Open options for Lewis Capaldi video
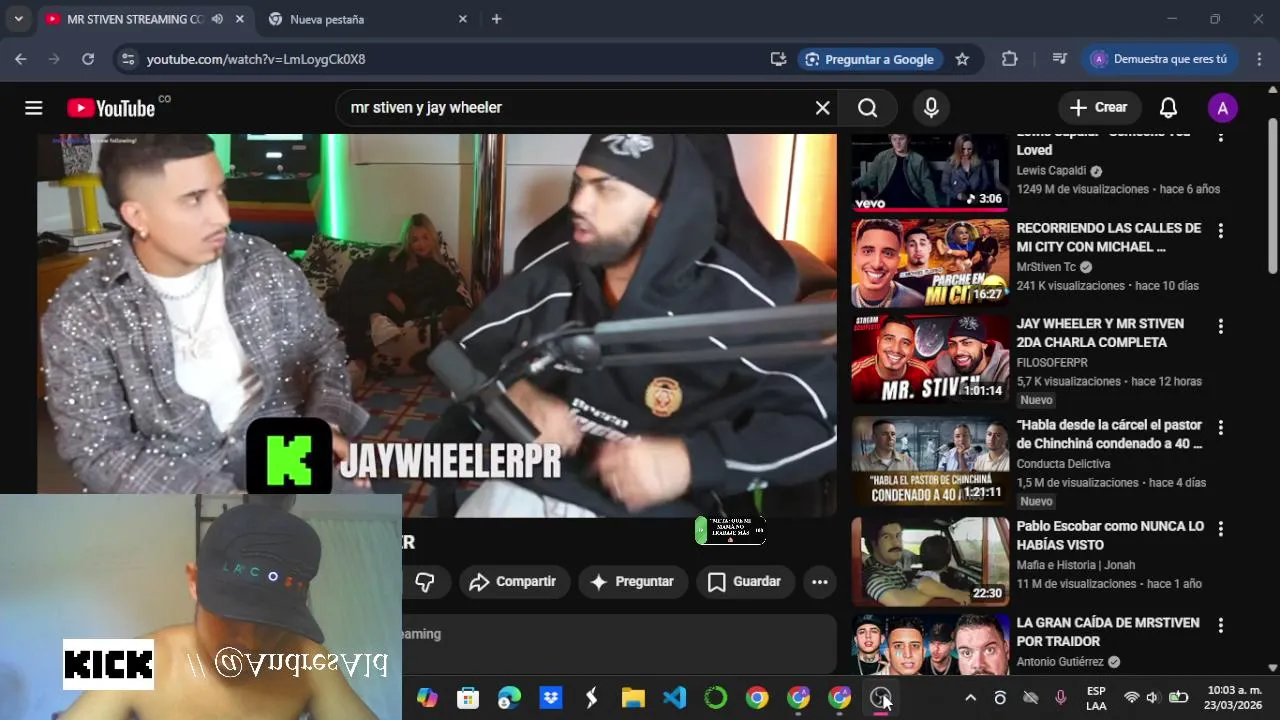Image resolution: width=1280 pixels, height=720 pixels. (x=1221, y=136)
